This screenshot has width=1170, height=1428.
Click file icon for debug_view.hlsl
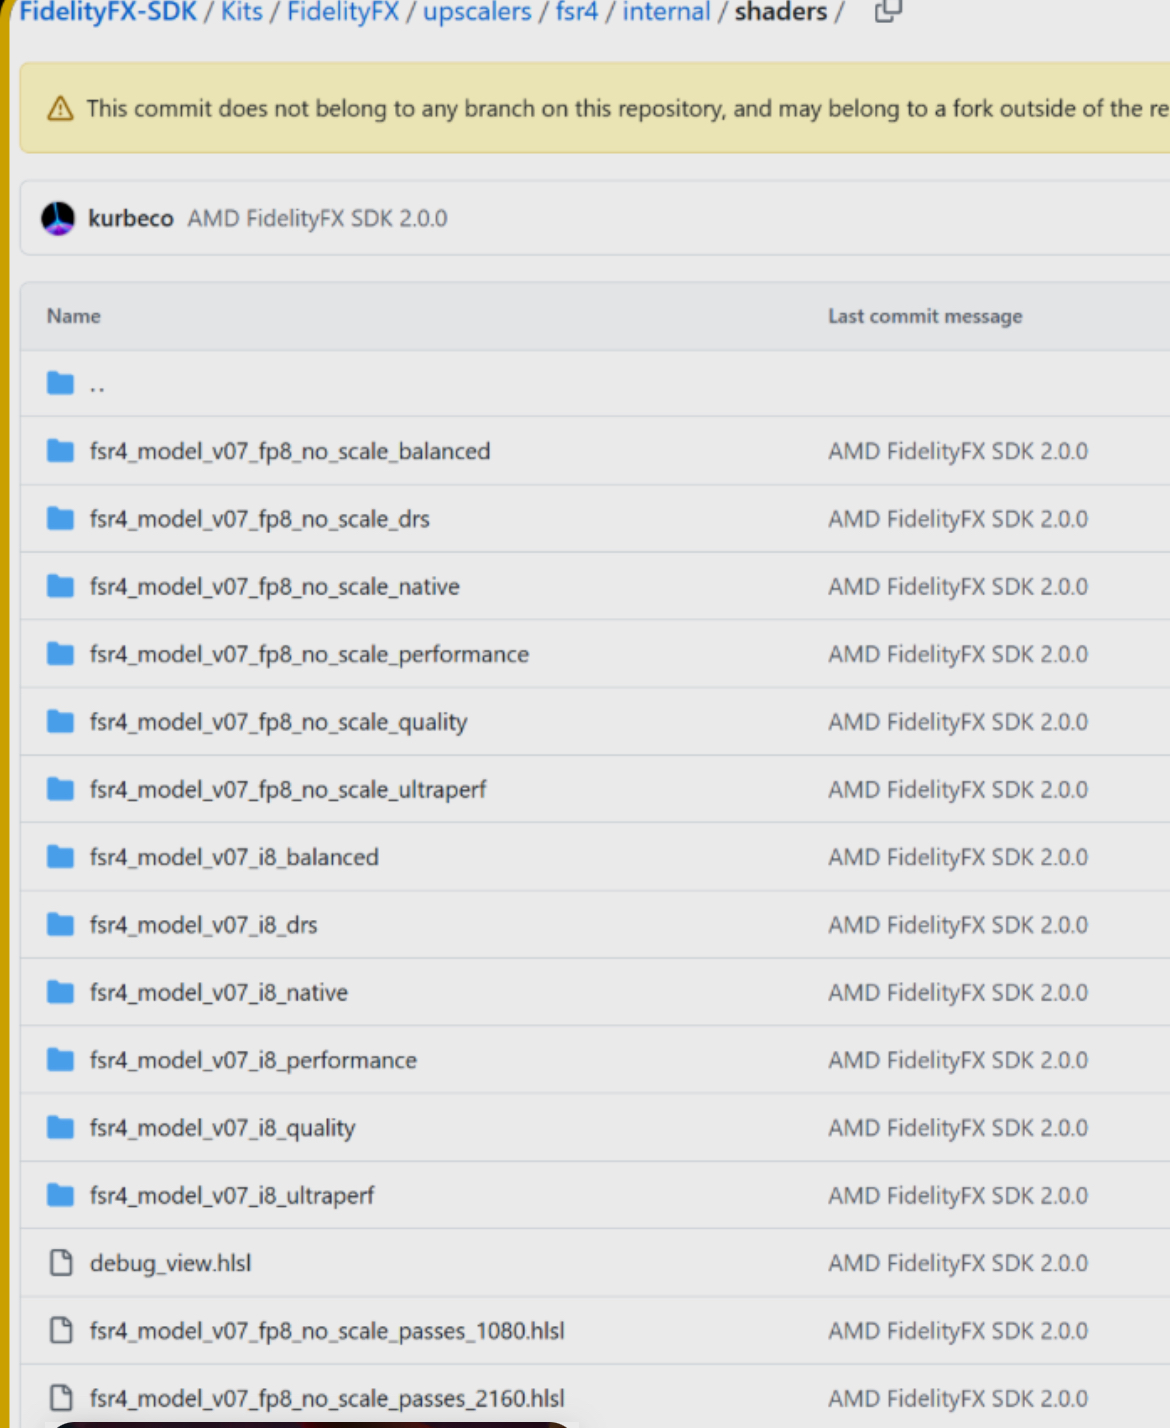(61, 1263)
